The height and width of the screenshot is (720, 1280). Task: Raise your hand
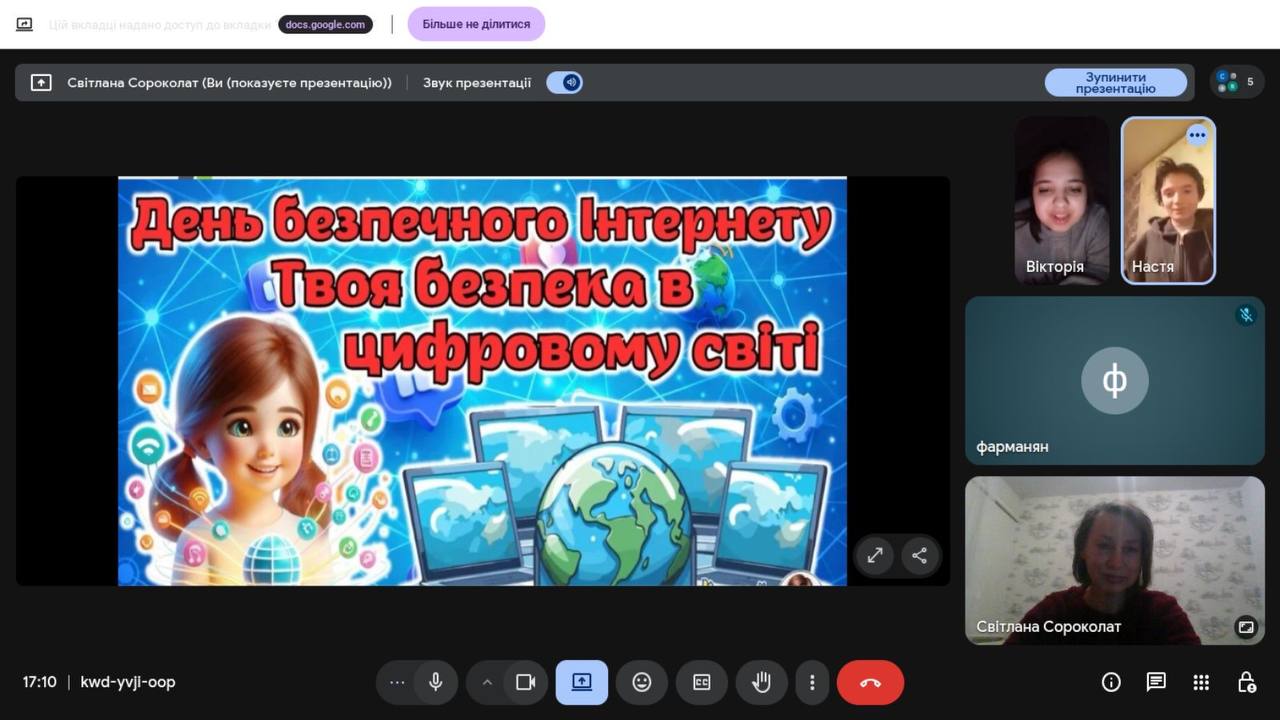click(762, 682)
